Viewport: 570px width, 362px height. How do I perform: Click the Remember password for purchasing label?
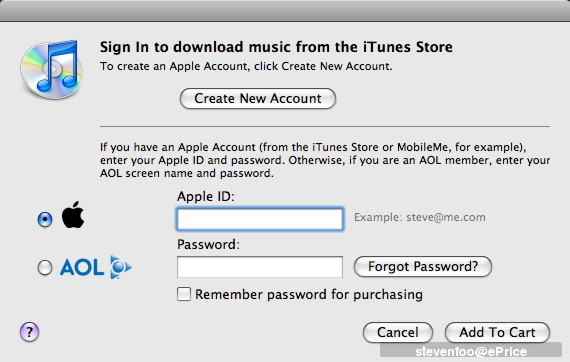[309, 294]
